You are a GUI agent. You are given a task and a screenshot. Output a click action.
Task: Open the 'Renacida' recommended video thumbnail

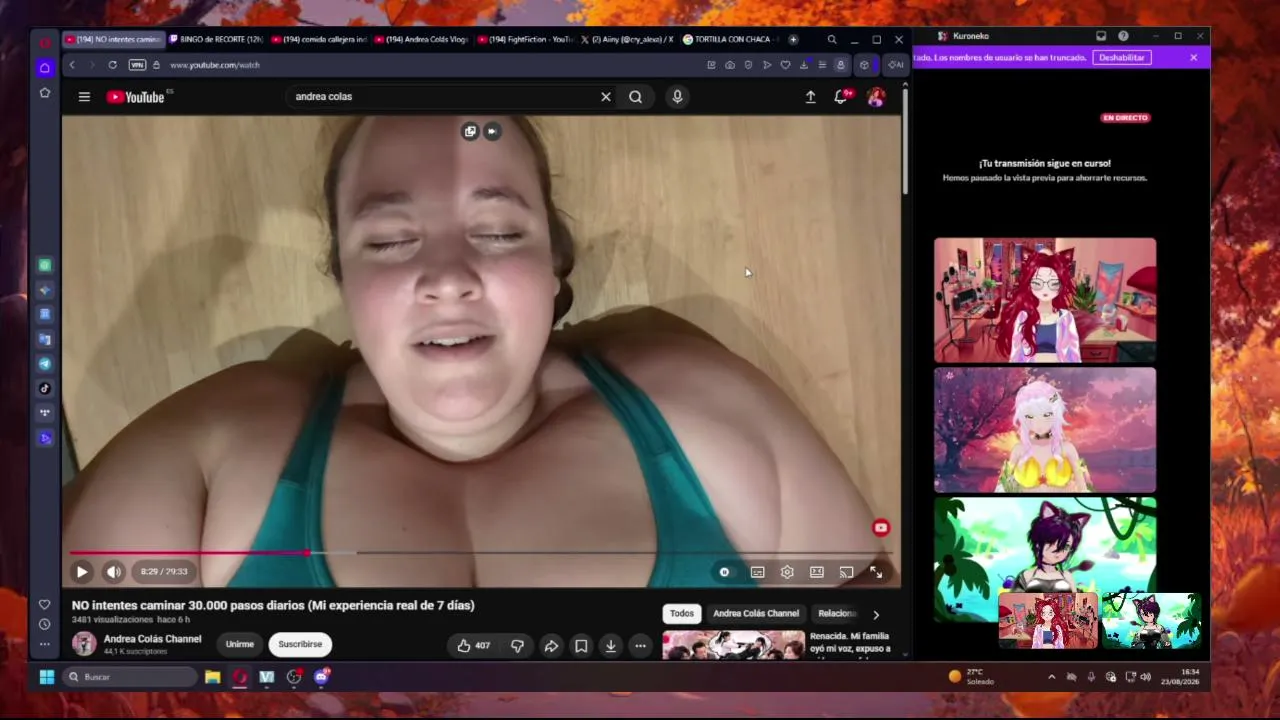[x=733, y=644]
